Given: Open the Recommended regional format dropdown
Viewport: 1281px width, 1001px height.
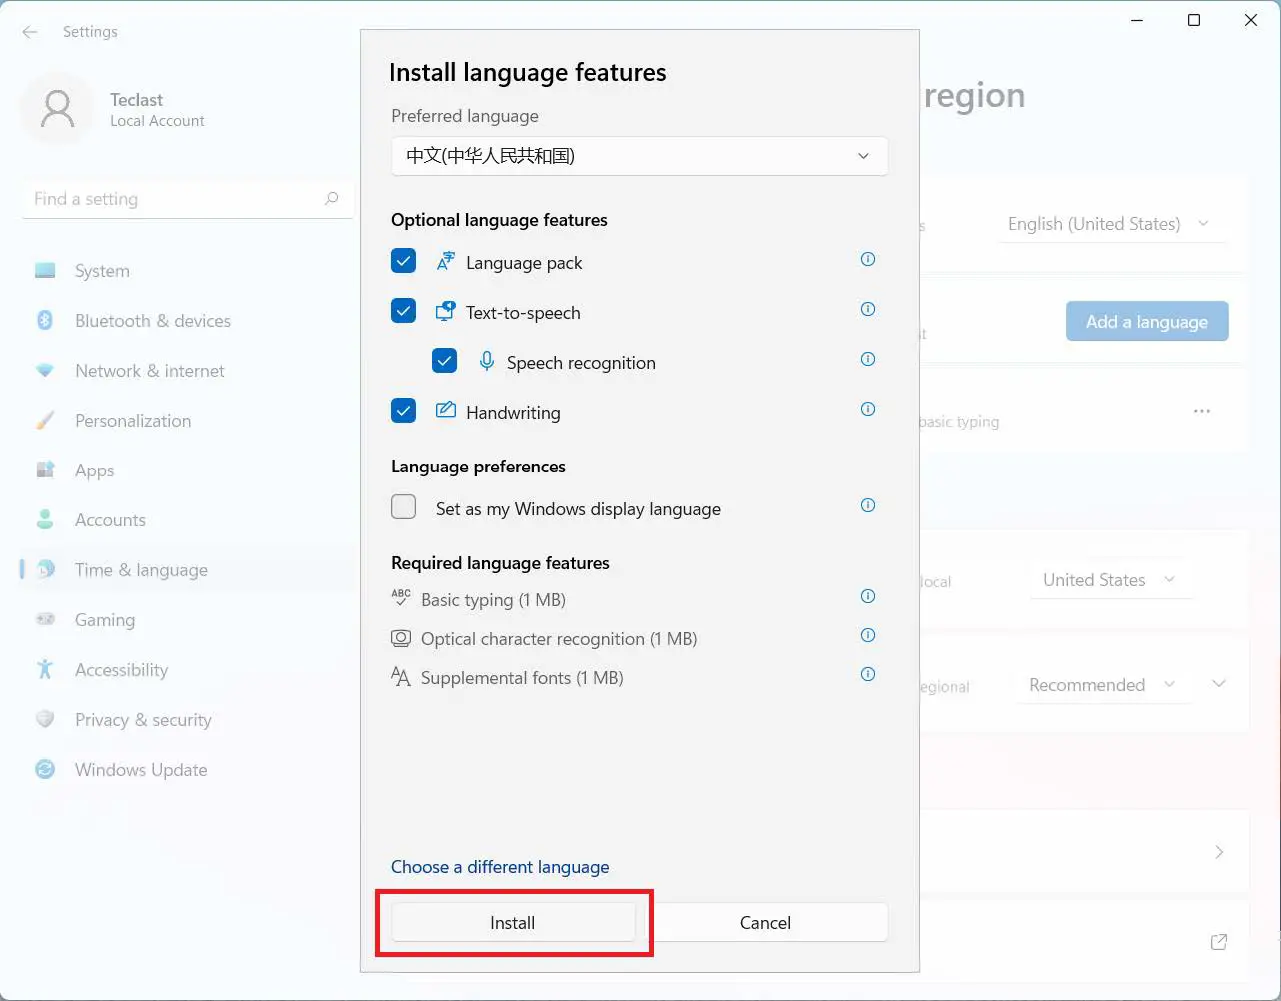Looking at the screenshot, I should pos(1102,685).
